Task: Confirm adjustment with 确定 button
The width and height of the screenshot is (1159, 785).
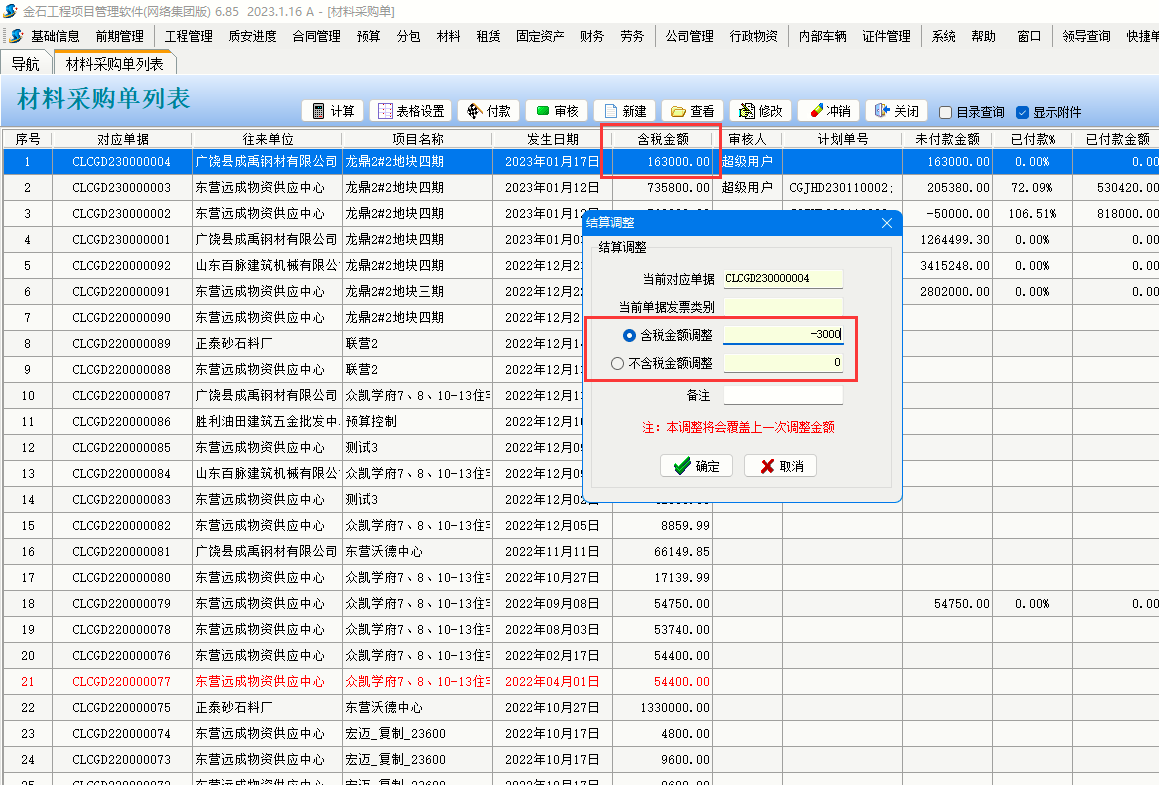Action: pyautogui.click(x=696, y=466)
